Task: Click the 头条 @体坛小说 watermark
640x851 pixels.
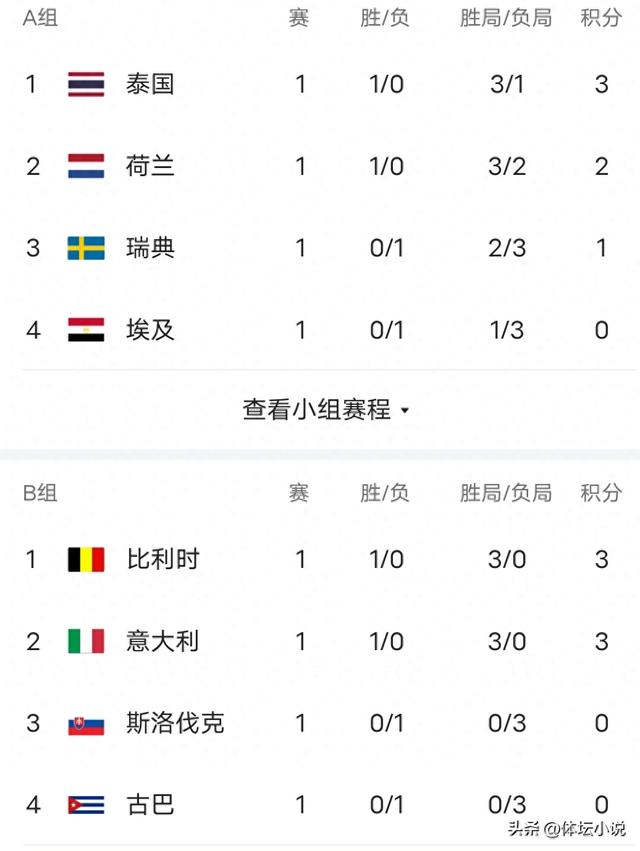Action: (x=567, y=829)
